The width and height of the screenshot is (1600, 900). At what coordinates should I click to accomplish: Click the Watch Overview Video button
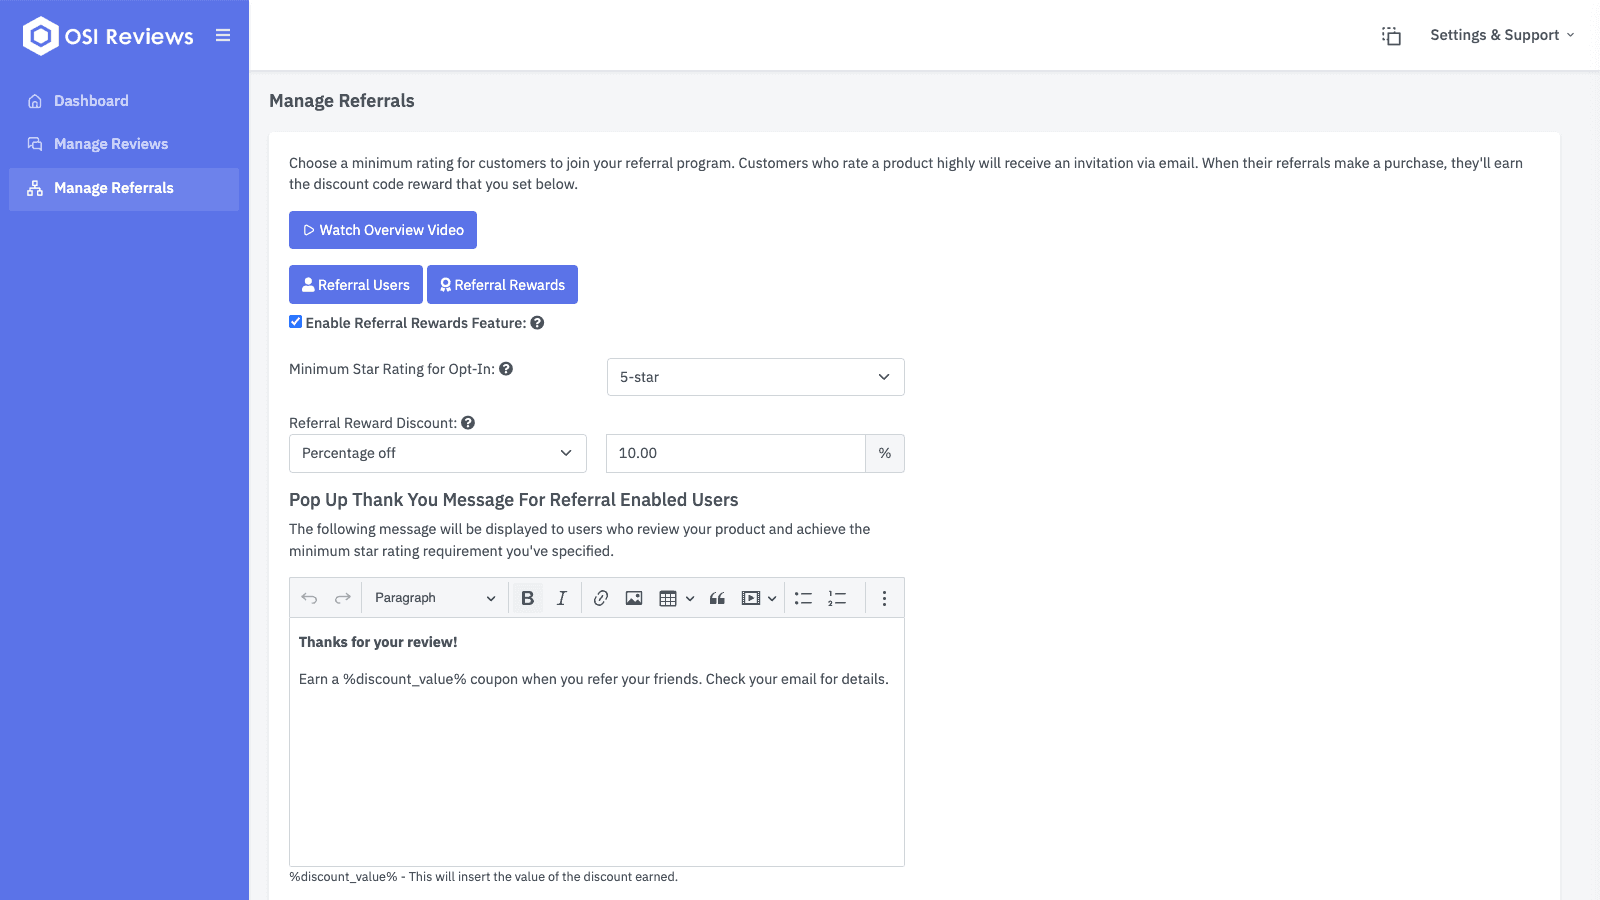(x=383, y=230)
